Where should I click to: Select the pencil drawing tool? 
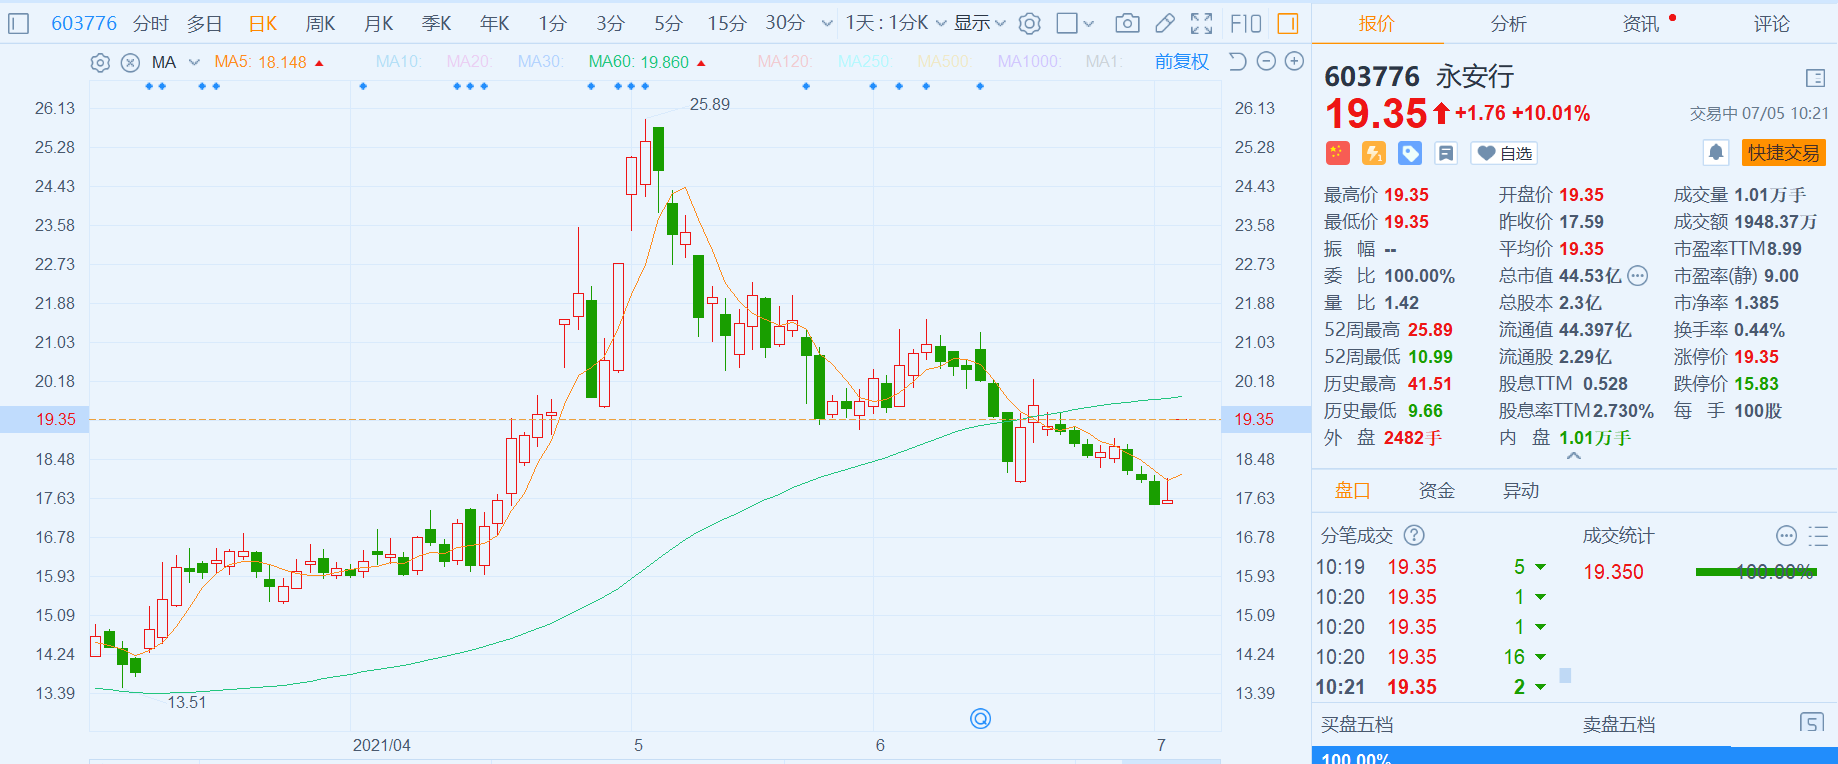click(x=1165, y=23)
